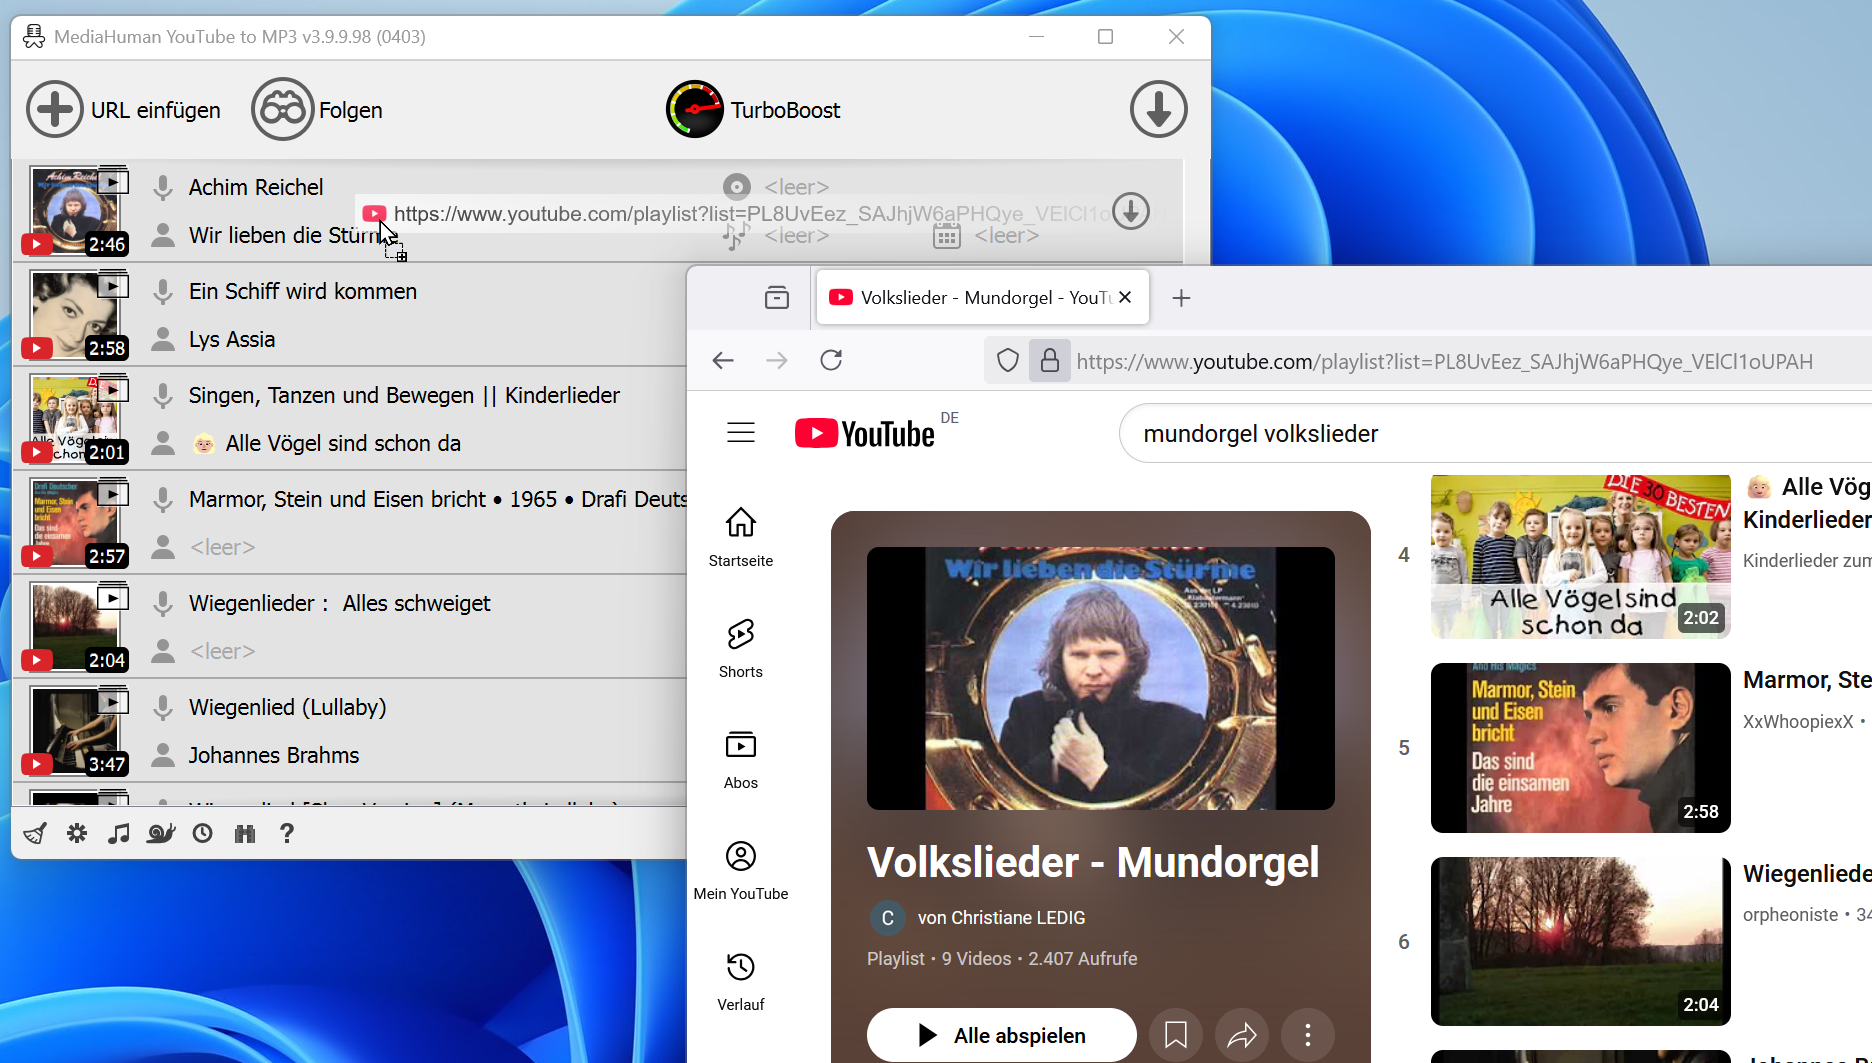Viewport: 1872px width, 1063px height.
Task: Open help question mark in MediaHuman
Action: click(287, 833)
